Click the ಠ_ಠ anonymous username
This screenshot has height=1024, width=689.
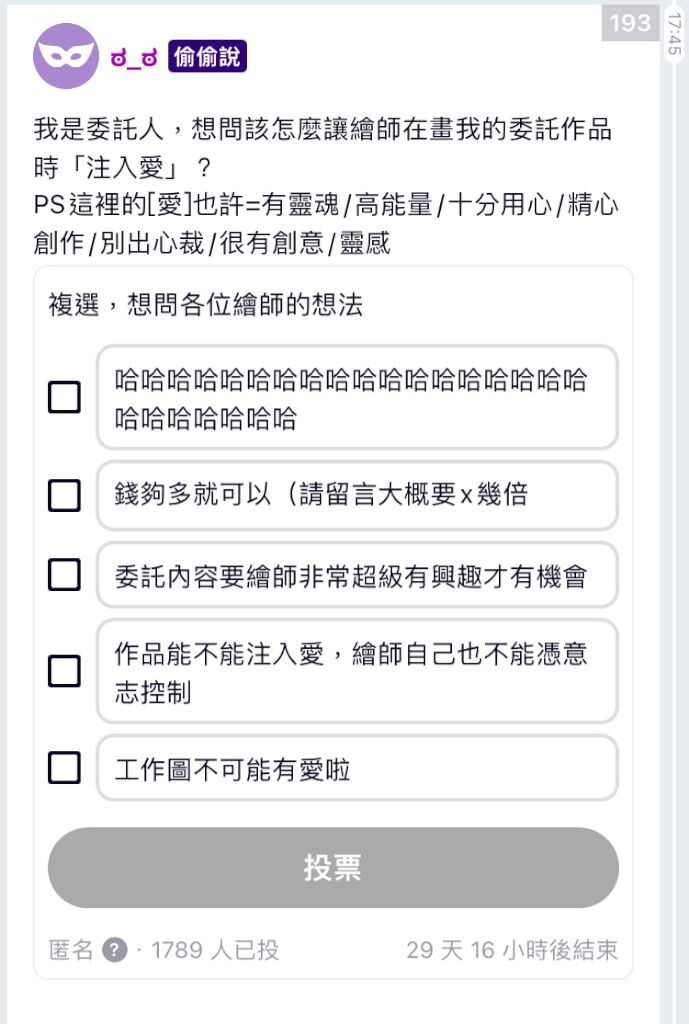pyautogui.click(x=134, y=58)
